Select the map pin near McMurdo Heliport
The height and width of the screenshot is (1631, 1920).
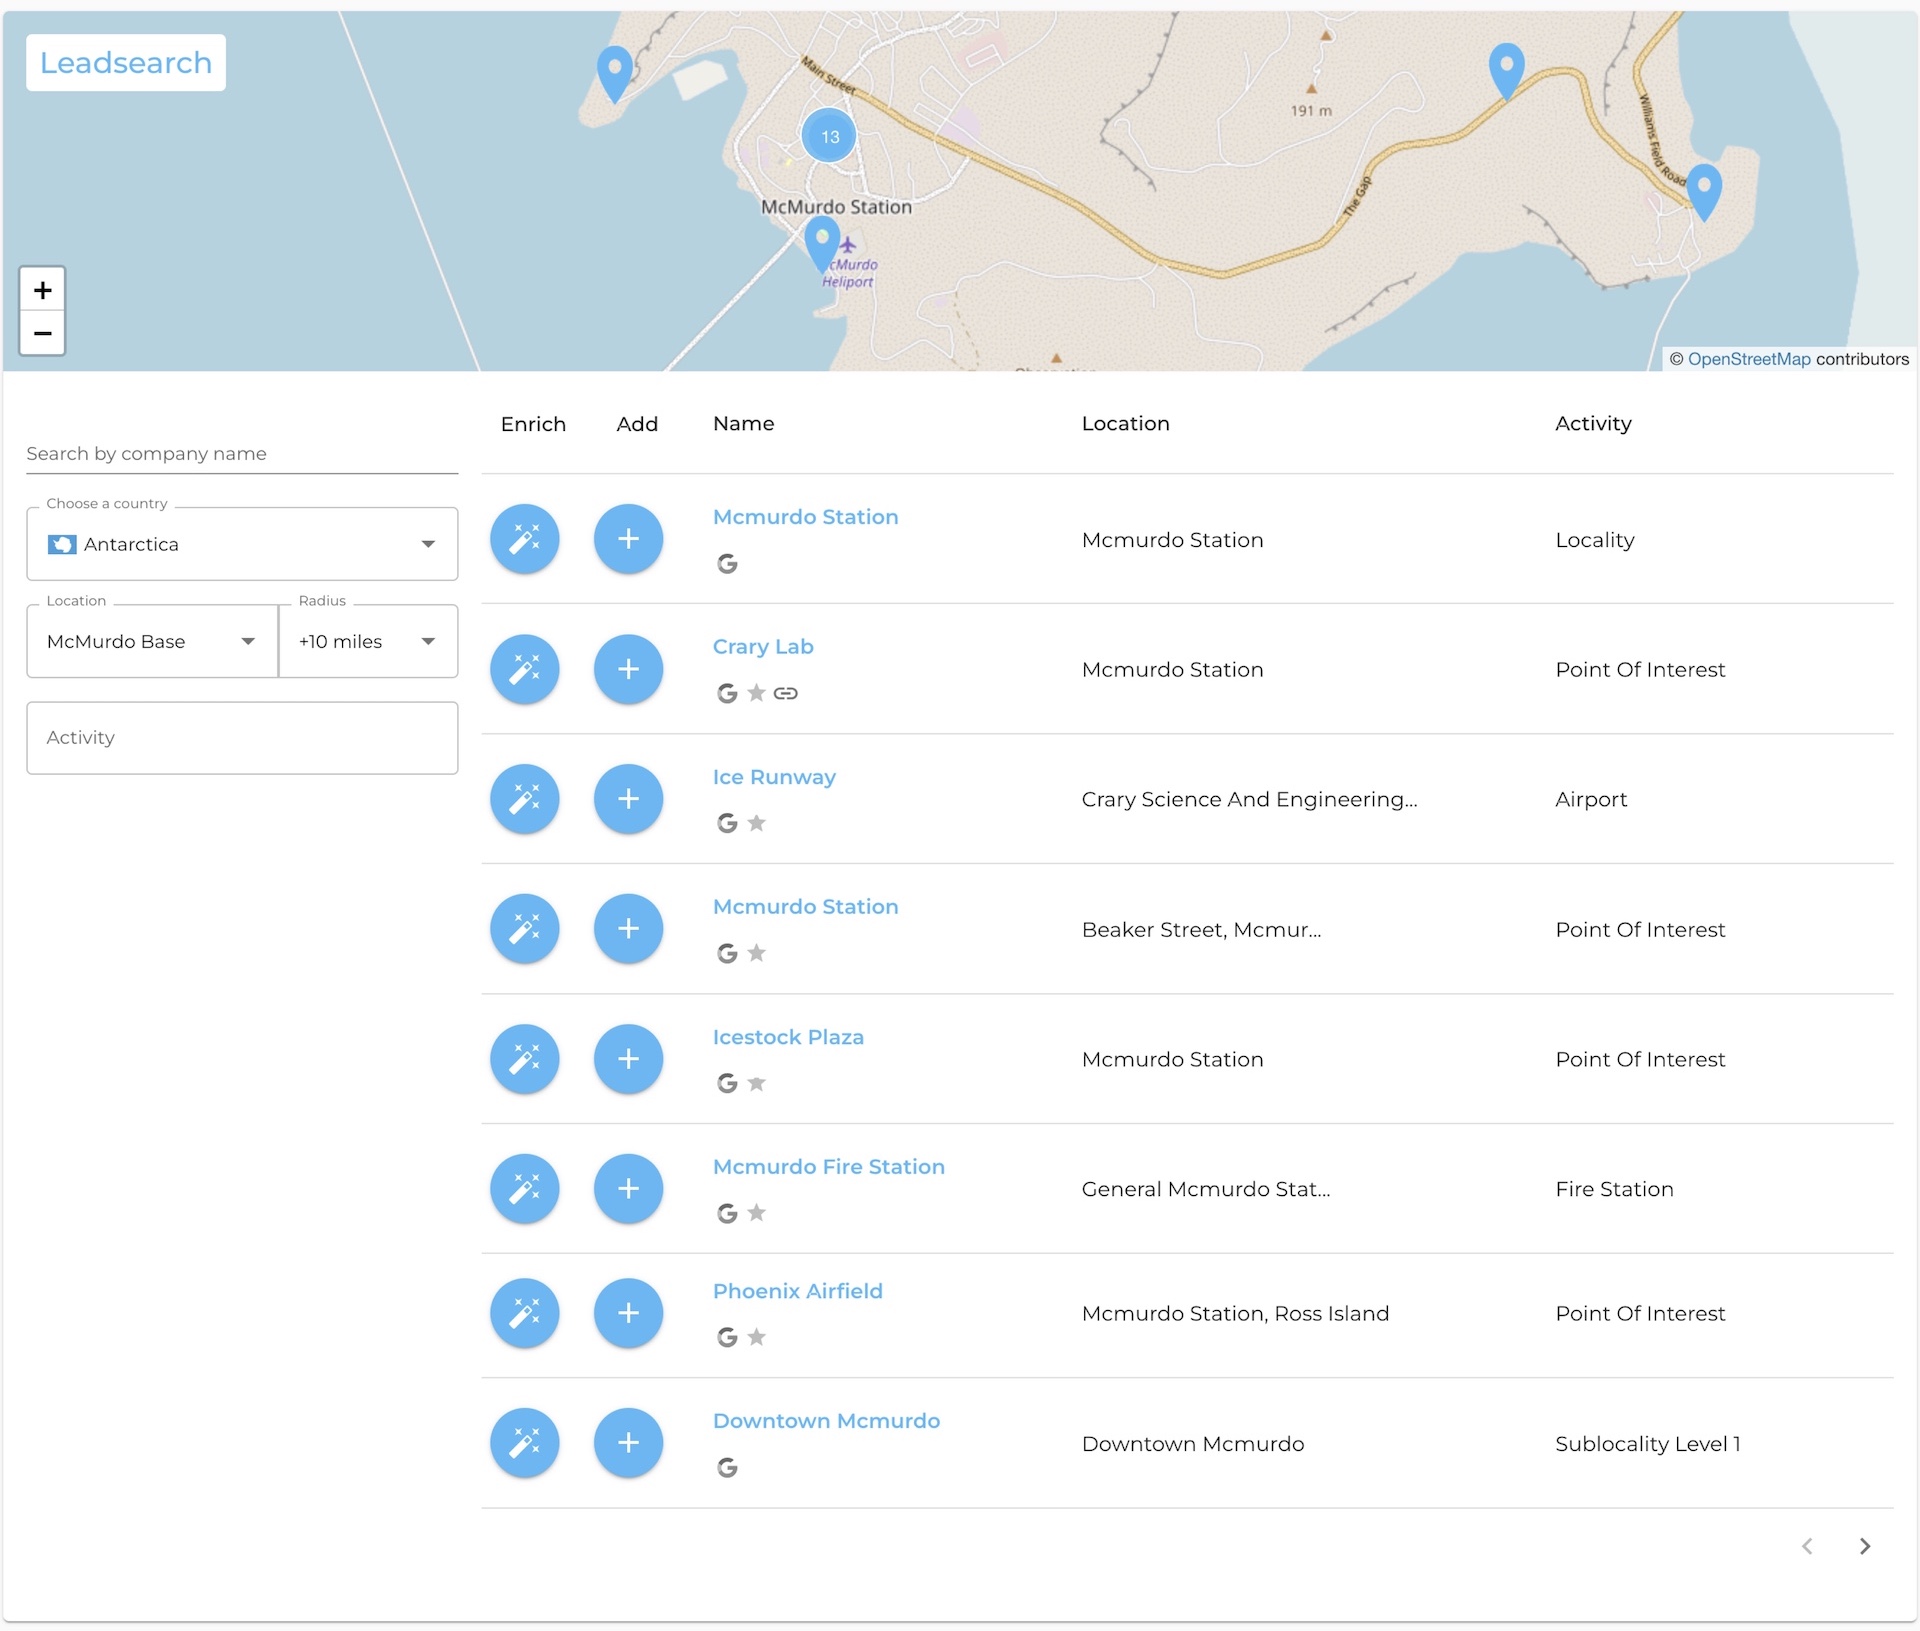(x=822, y=245)
